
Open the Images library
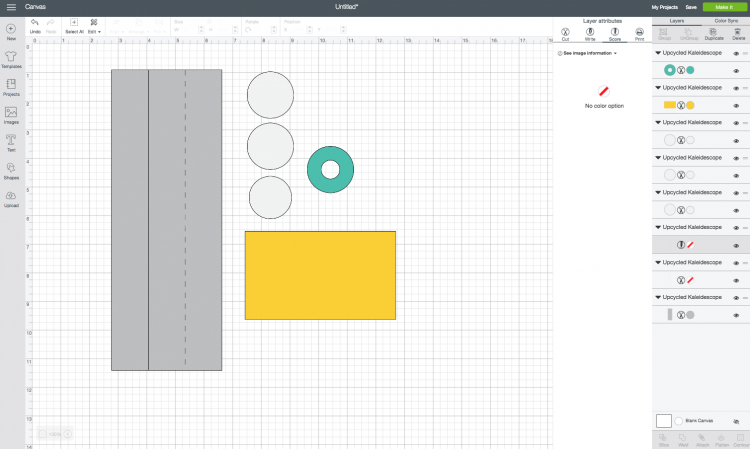click(11, 115)
